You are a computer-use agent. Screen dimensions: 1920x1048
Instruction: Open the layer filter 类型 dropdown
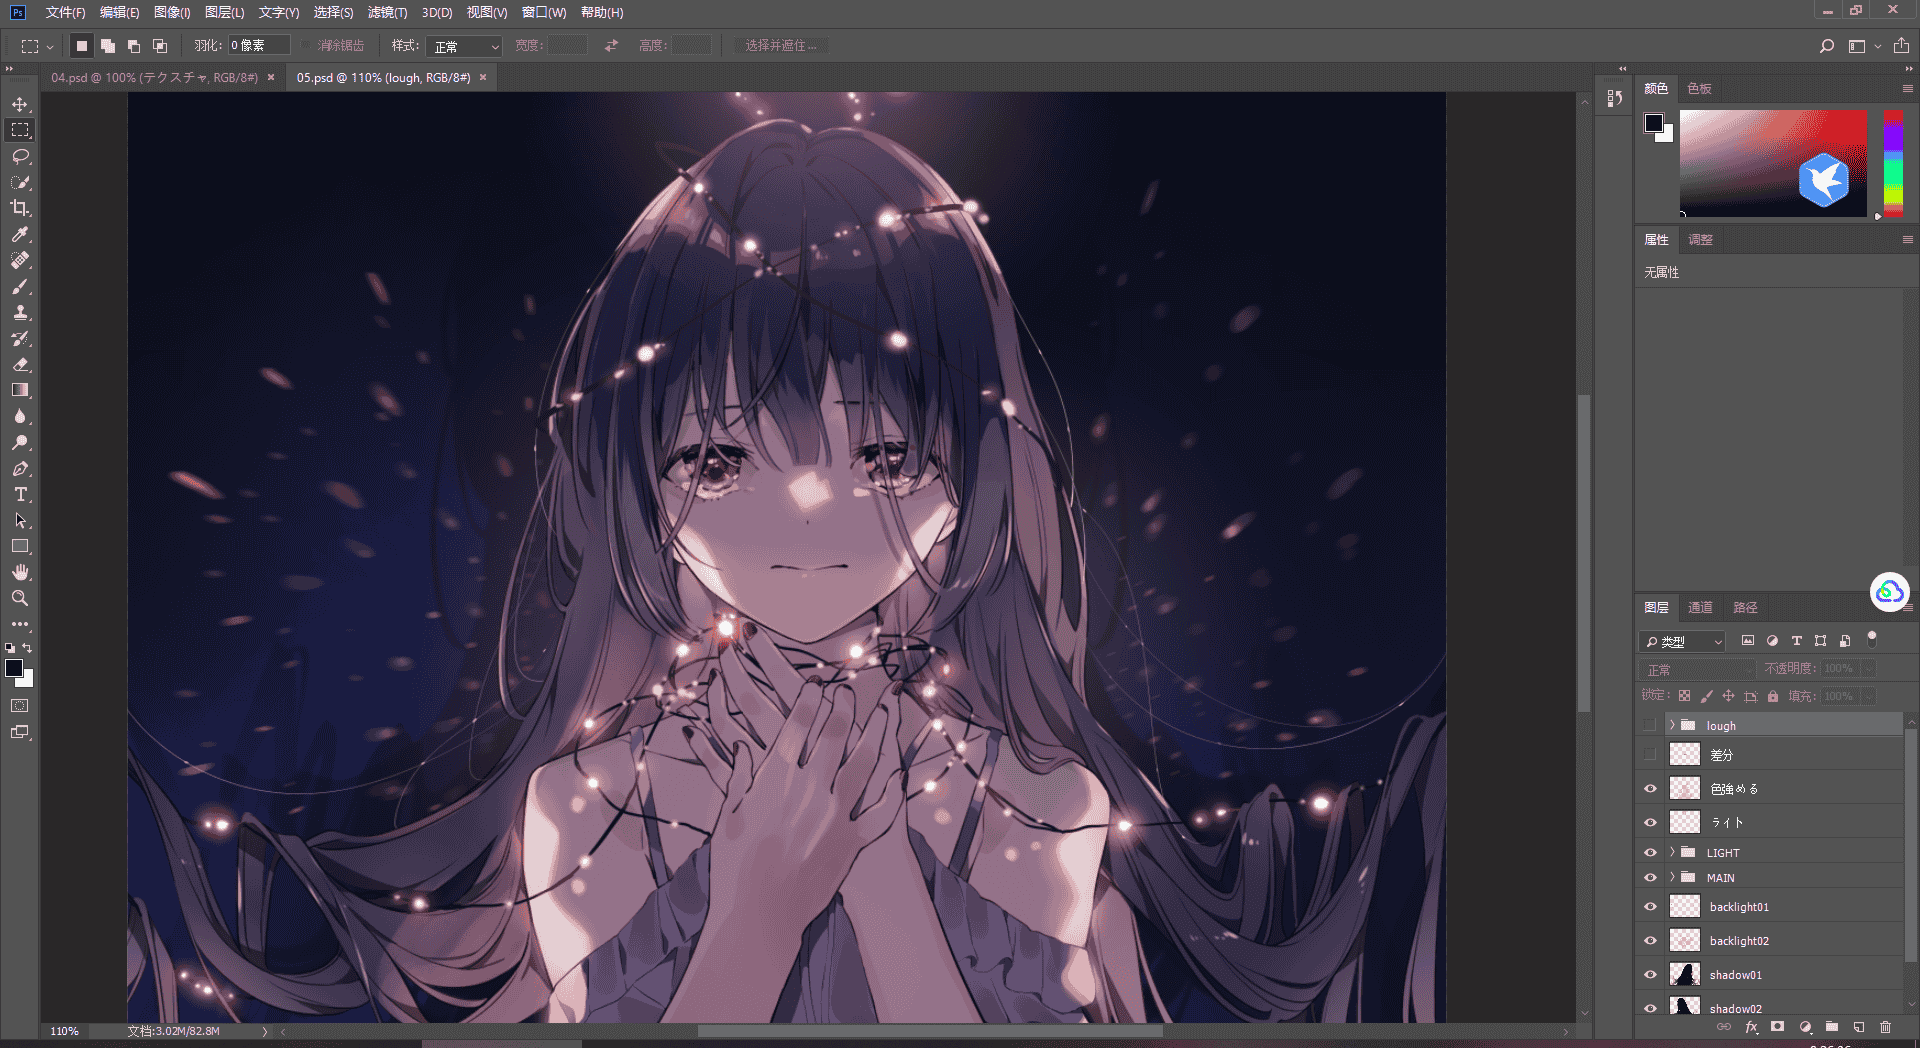point(1683,641)
